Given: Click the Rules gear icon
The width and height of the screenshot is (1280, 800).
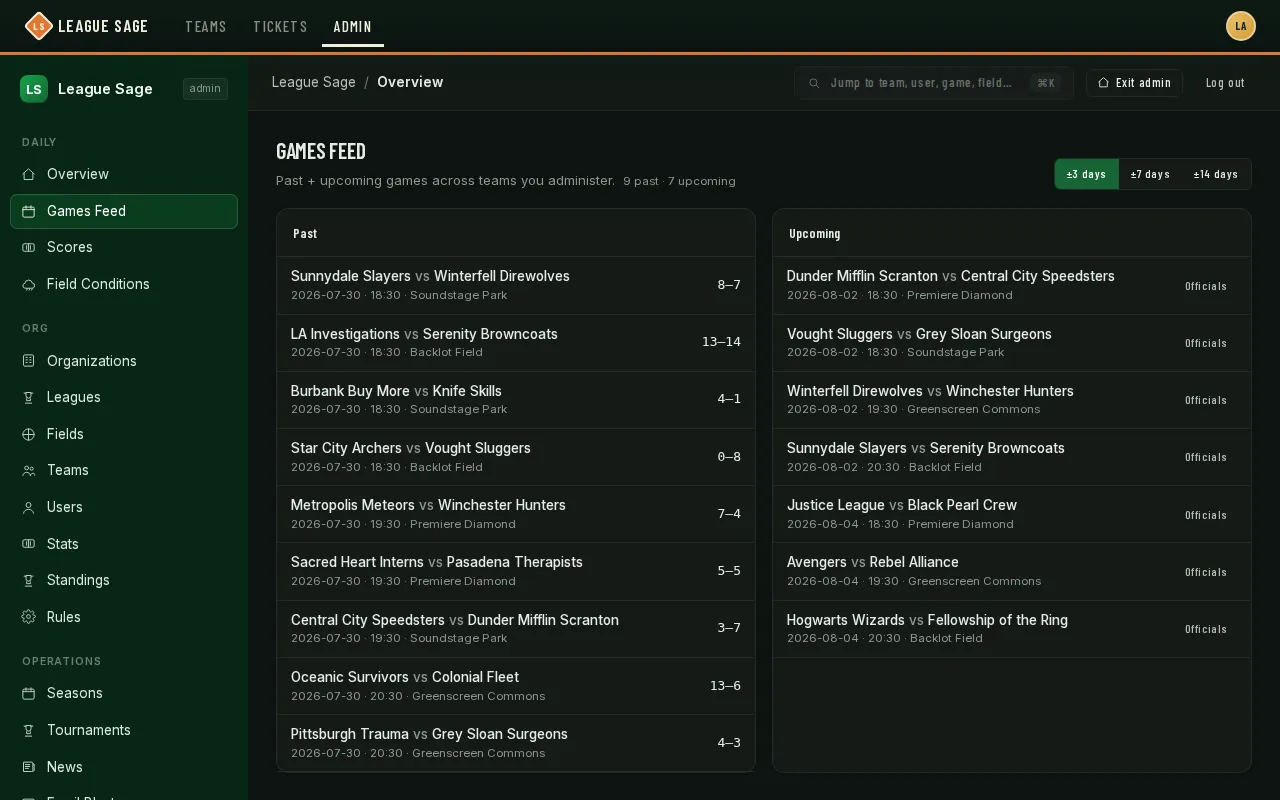Looking at the screenshot, I should (x=29, y=617).
